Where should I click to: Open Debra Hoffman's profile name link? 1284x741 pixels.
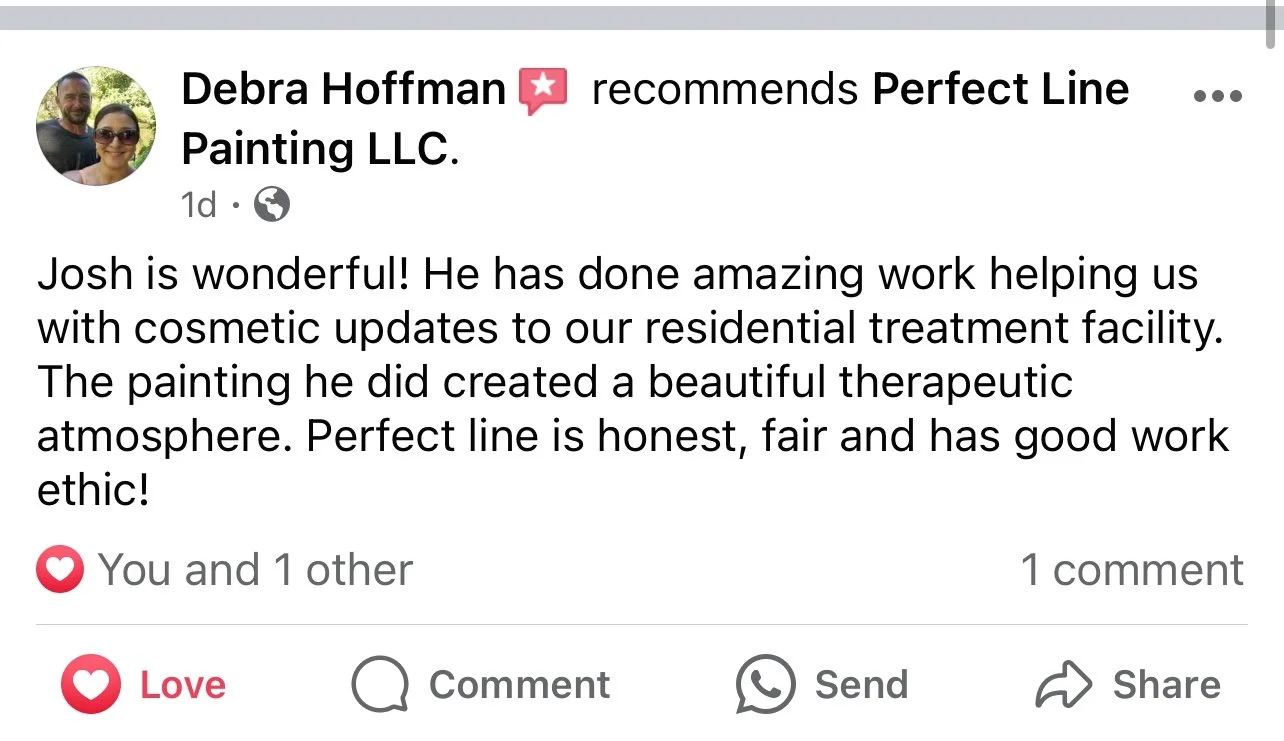[344, 90]
